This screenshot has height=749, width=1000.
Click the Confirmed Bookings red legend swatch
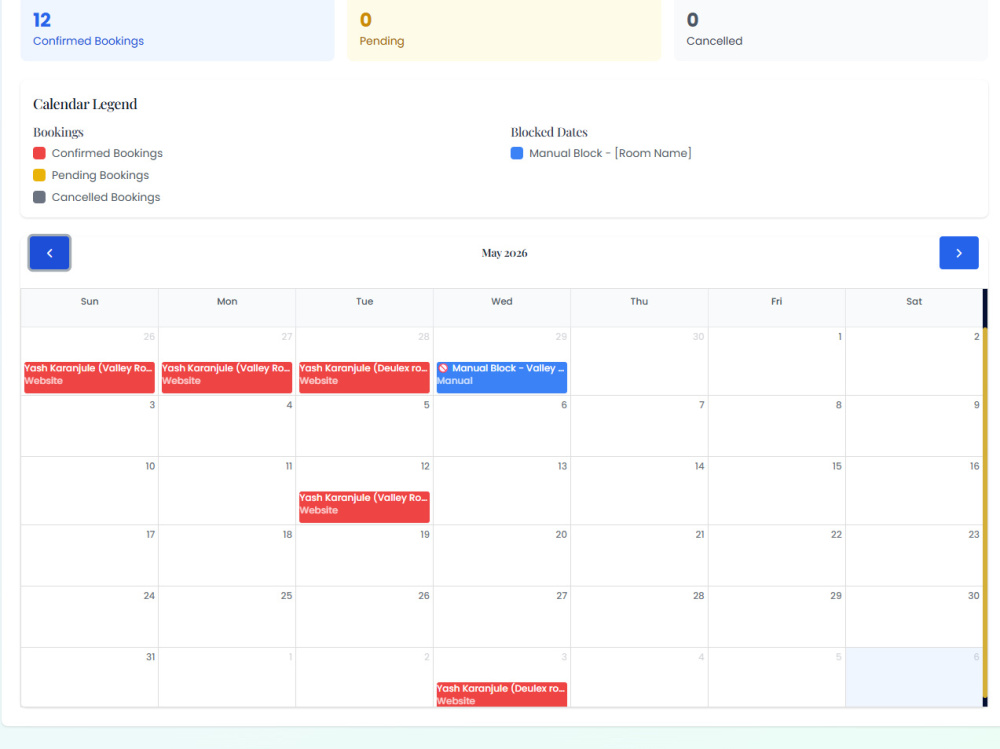point(39,153)
